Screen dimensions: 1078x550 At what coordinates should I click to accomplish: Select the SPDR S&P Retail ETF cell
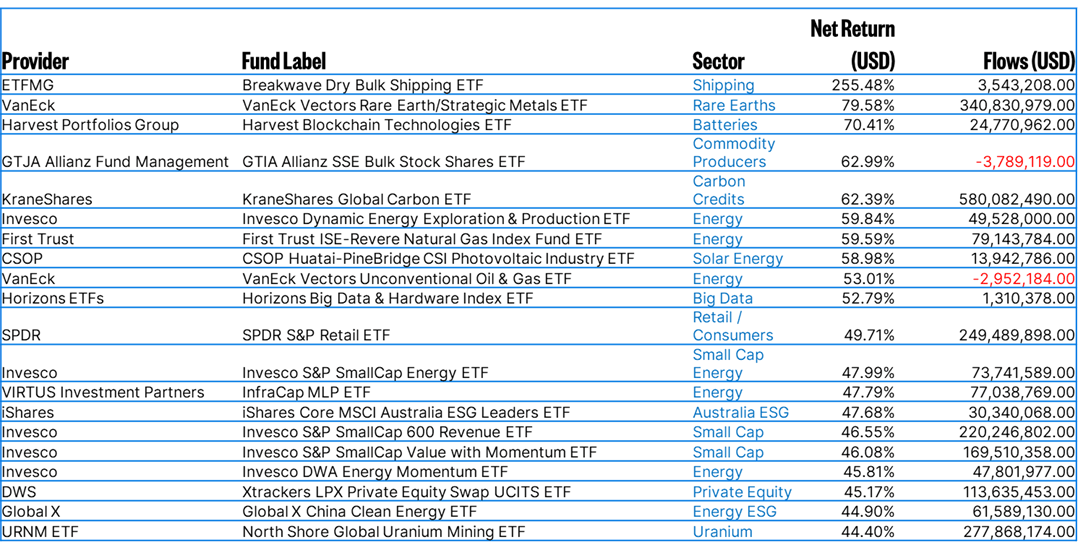[x=316, y=336]
